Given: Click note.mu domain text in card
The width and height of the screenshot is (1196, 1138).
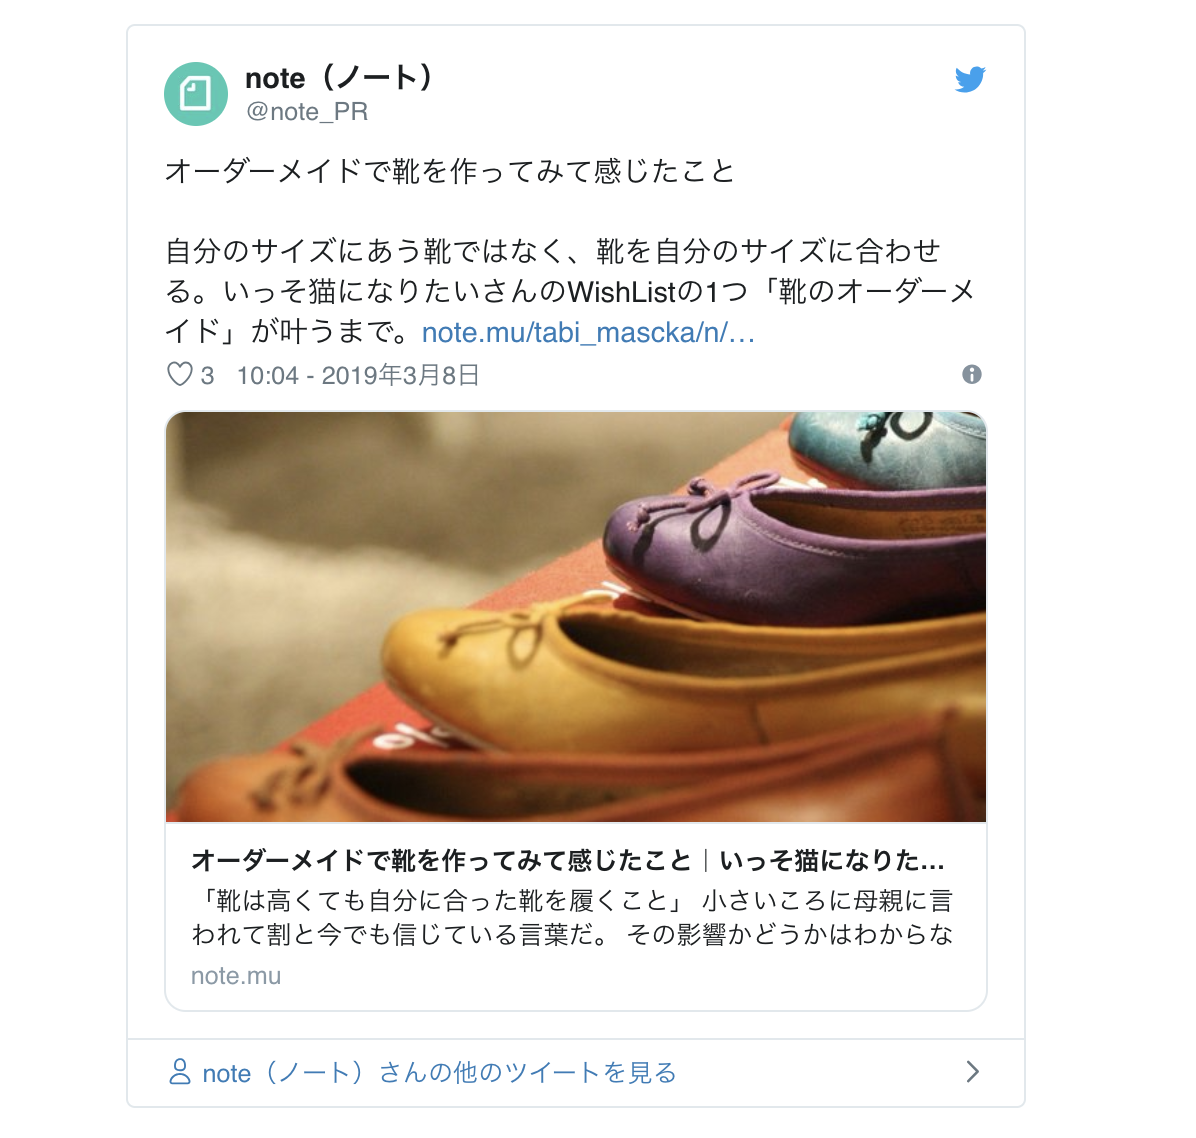Looking at the screenshot, I should [x=236, y=976].
